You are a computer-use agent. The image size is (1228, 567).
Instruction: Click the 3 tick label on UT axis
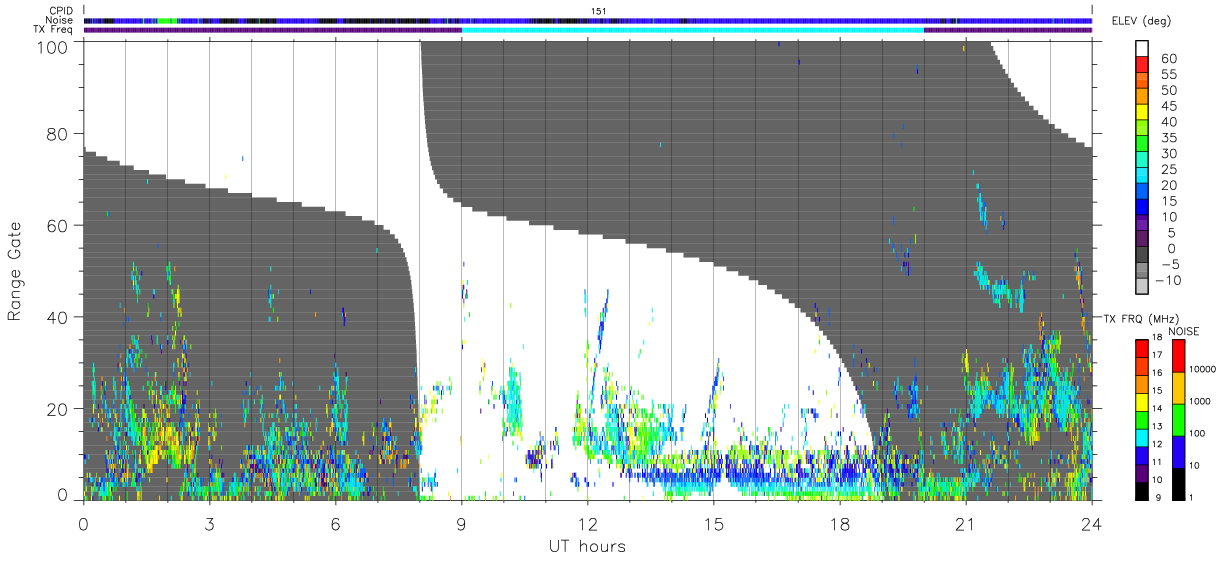(209, 523)
